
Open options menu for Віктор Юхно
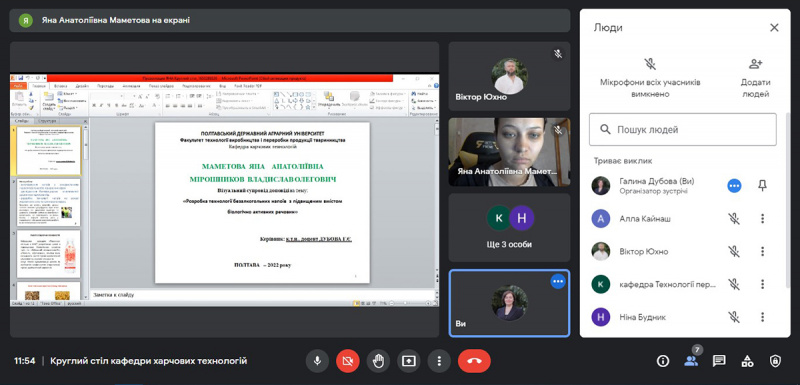[762, 251]
